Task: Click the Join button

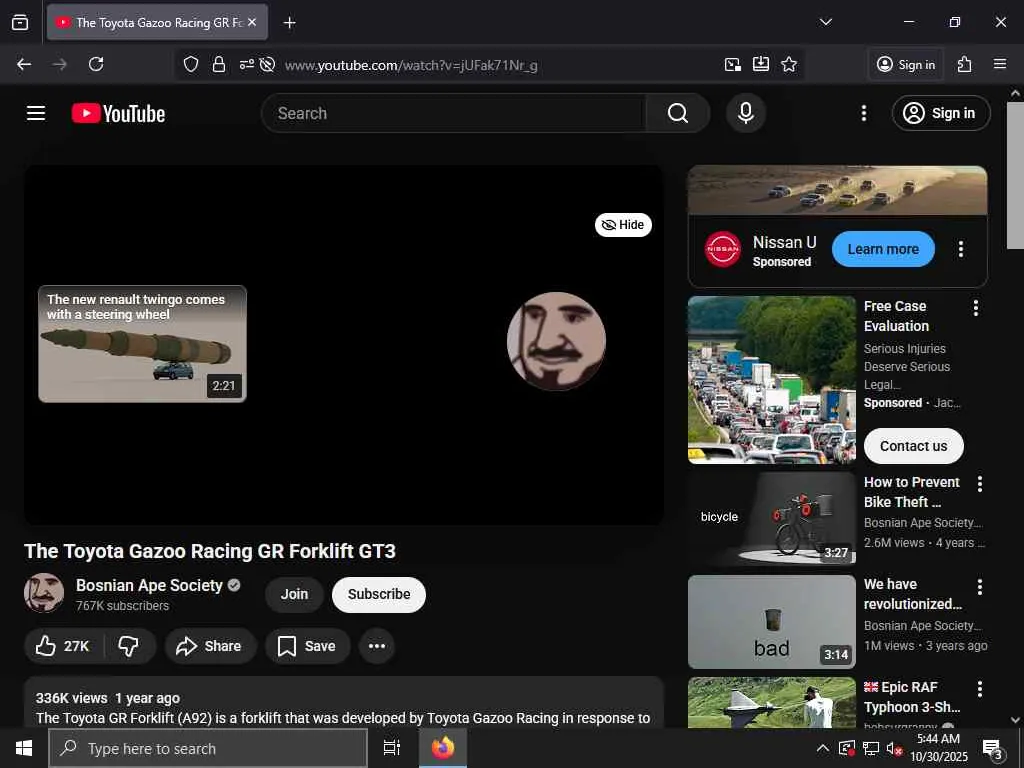Action: pos(294,594)
